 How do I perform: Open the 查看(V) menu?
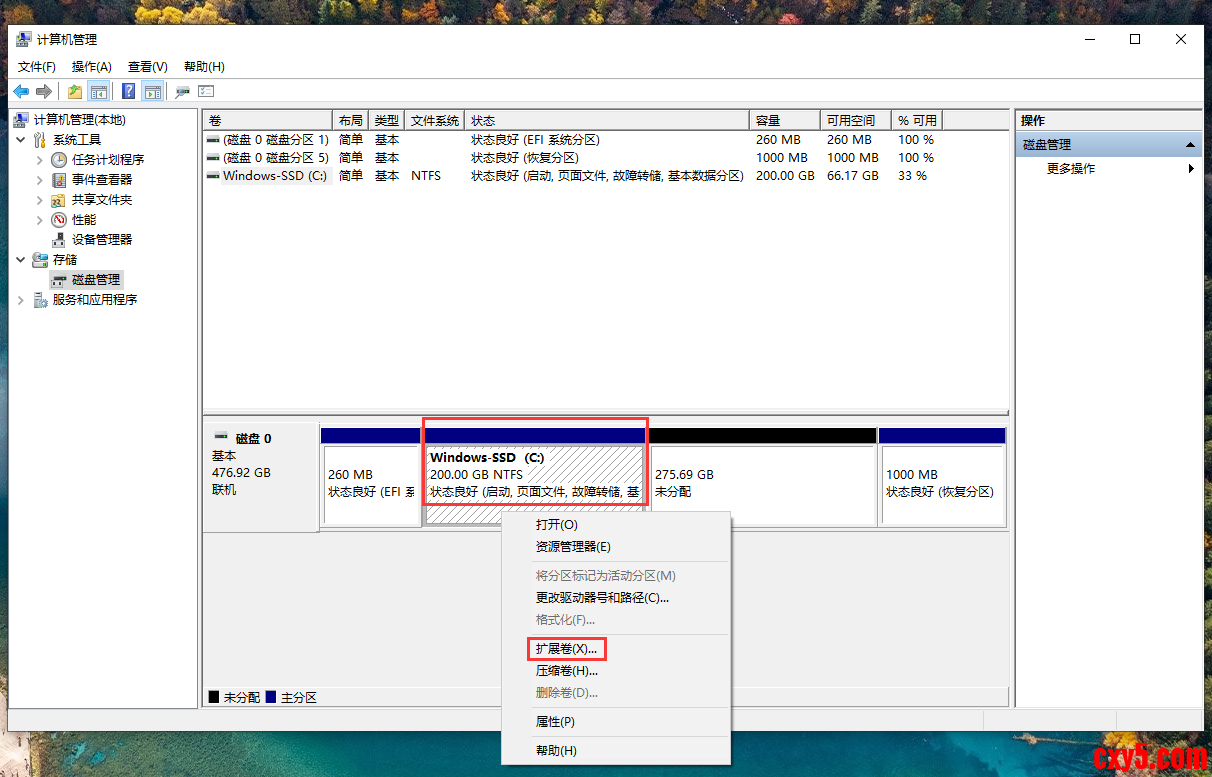click(x=147, y=67)
